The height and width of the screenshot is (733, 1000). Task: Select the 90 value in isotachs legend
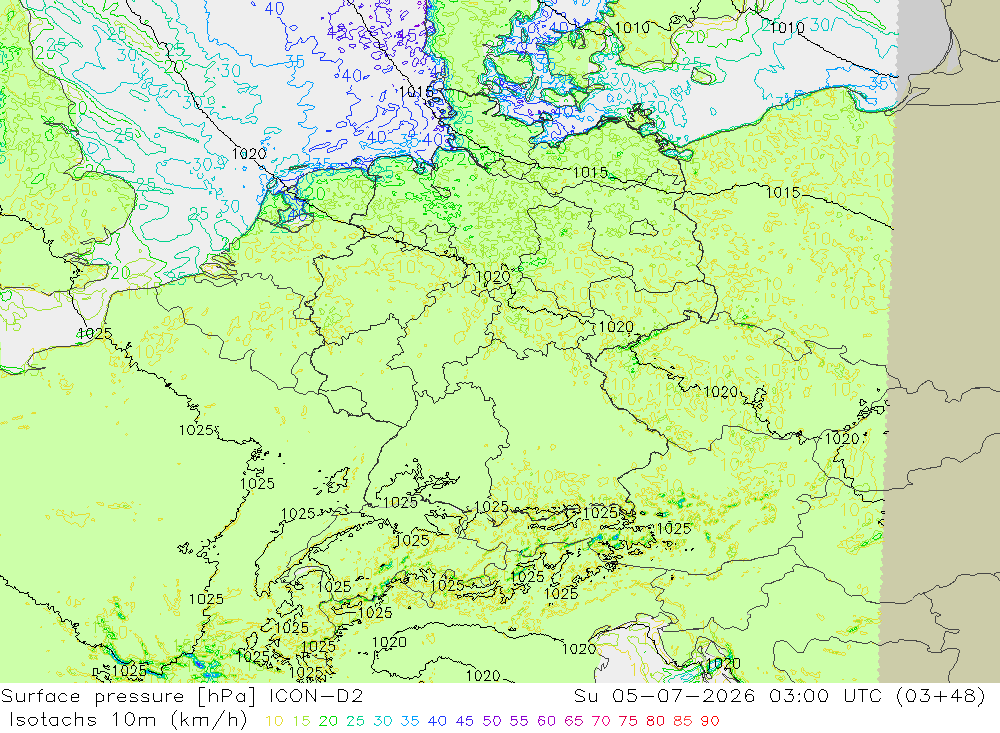point(710,721)
